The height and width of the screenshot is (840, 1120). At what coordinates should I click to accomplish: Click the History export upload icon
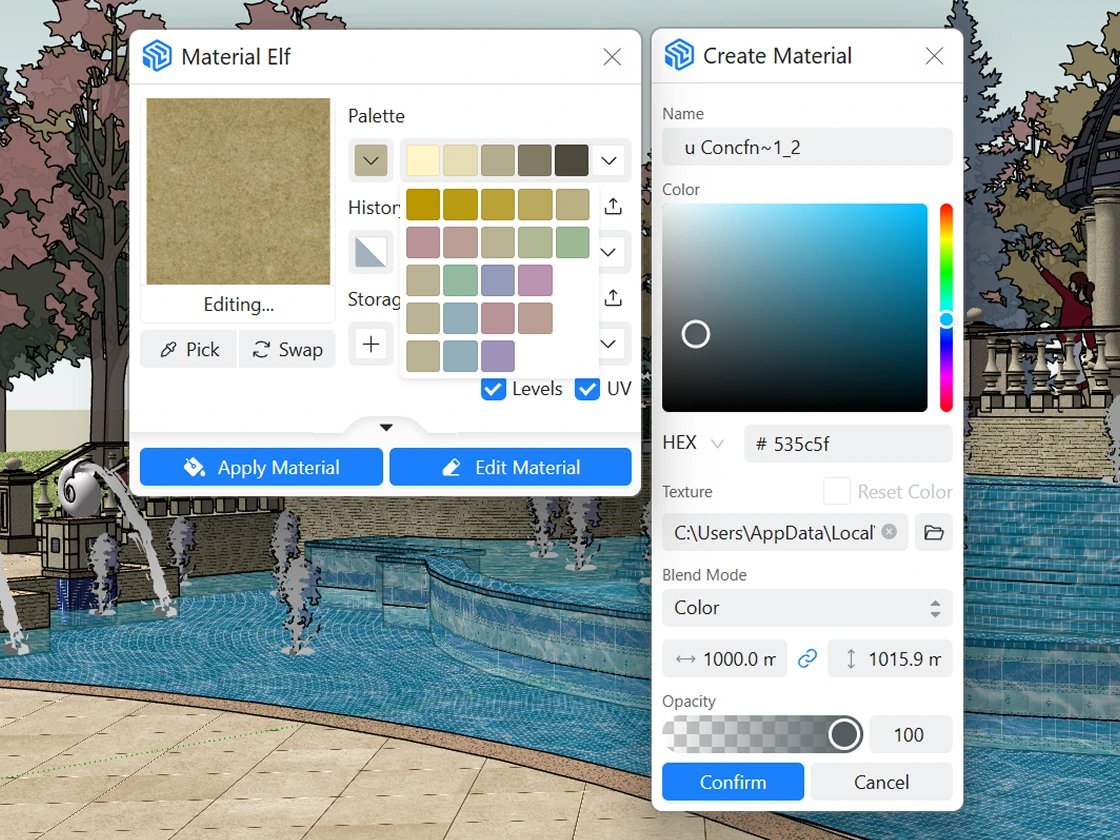[x=613, y=206]
